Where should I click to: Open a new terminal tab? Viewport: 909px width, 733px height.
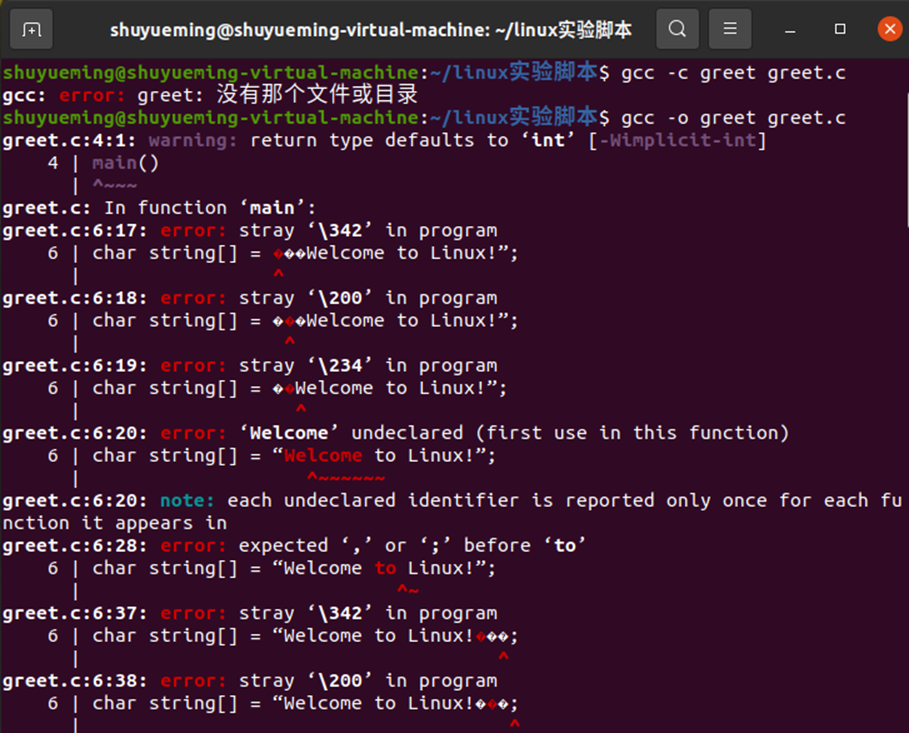31,29
